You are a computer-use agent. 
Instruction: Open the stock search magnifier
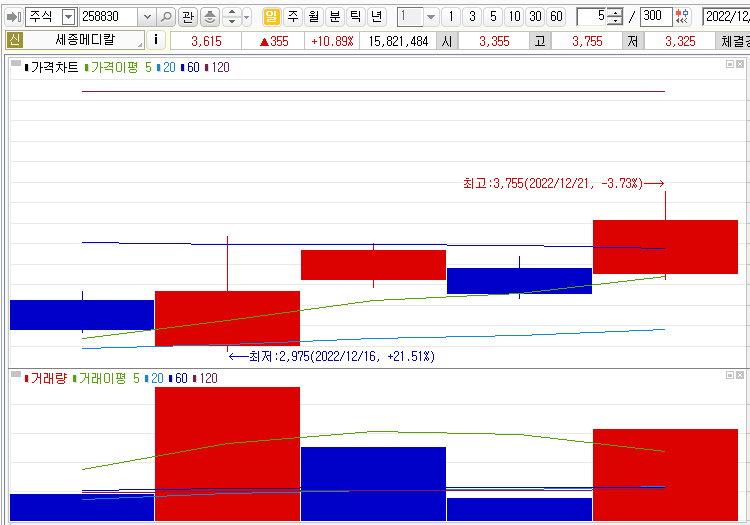[166, 17]
